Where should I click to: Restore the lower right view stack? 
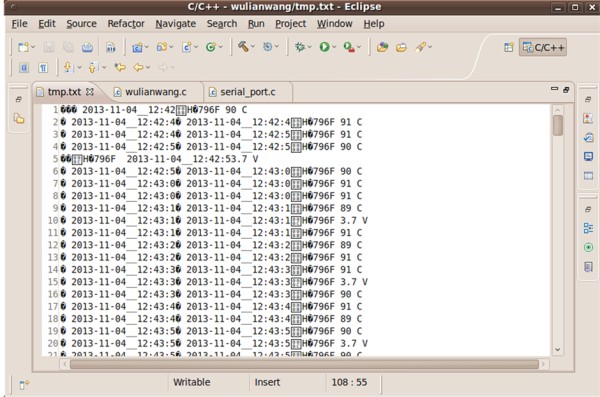(x=588, y=209)
